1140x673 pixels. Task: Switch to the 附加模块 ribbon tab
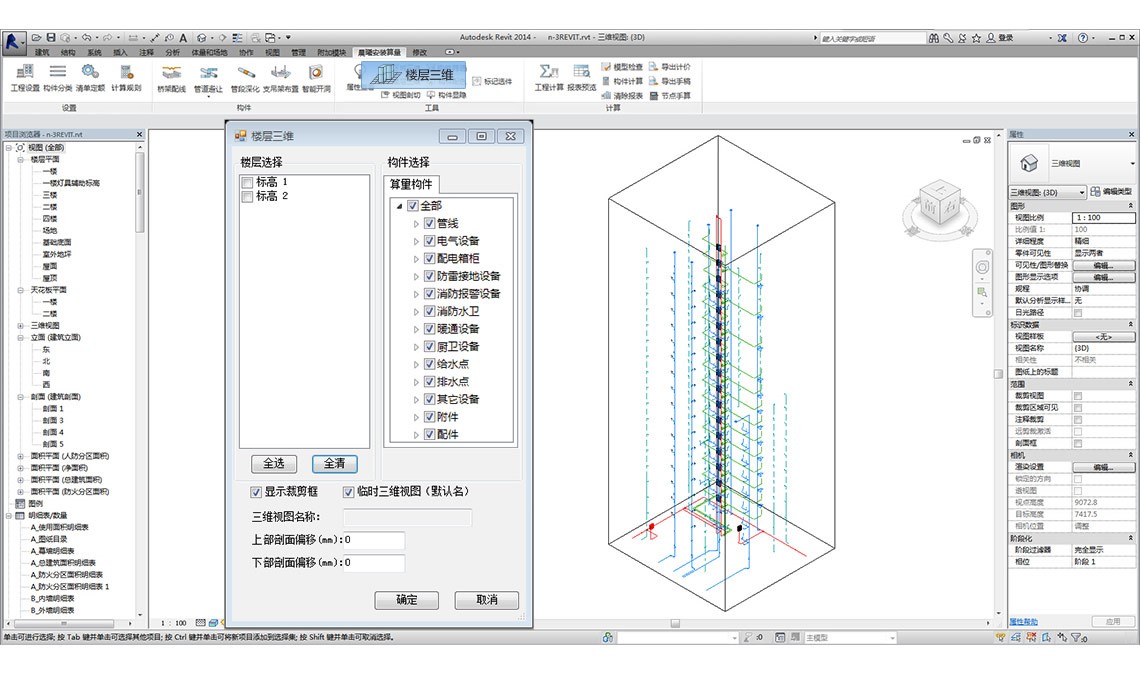[x=331, y=52]
